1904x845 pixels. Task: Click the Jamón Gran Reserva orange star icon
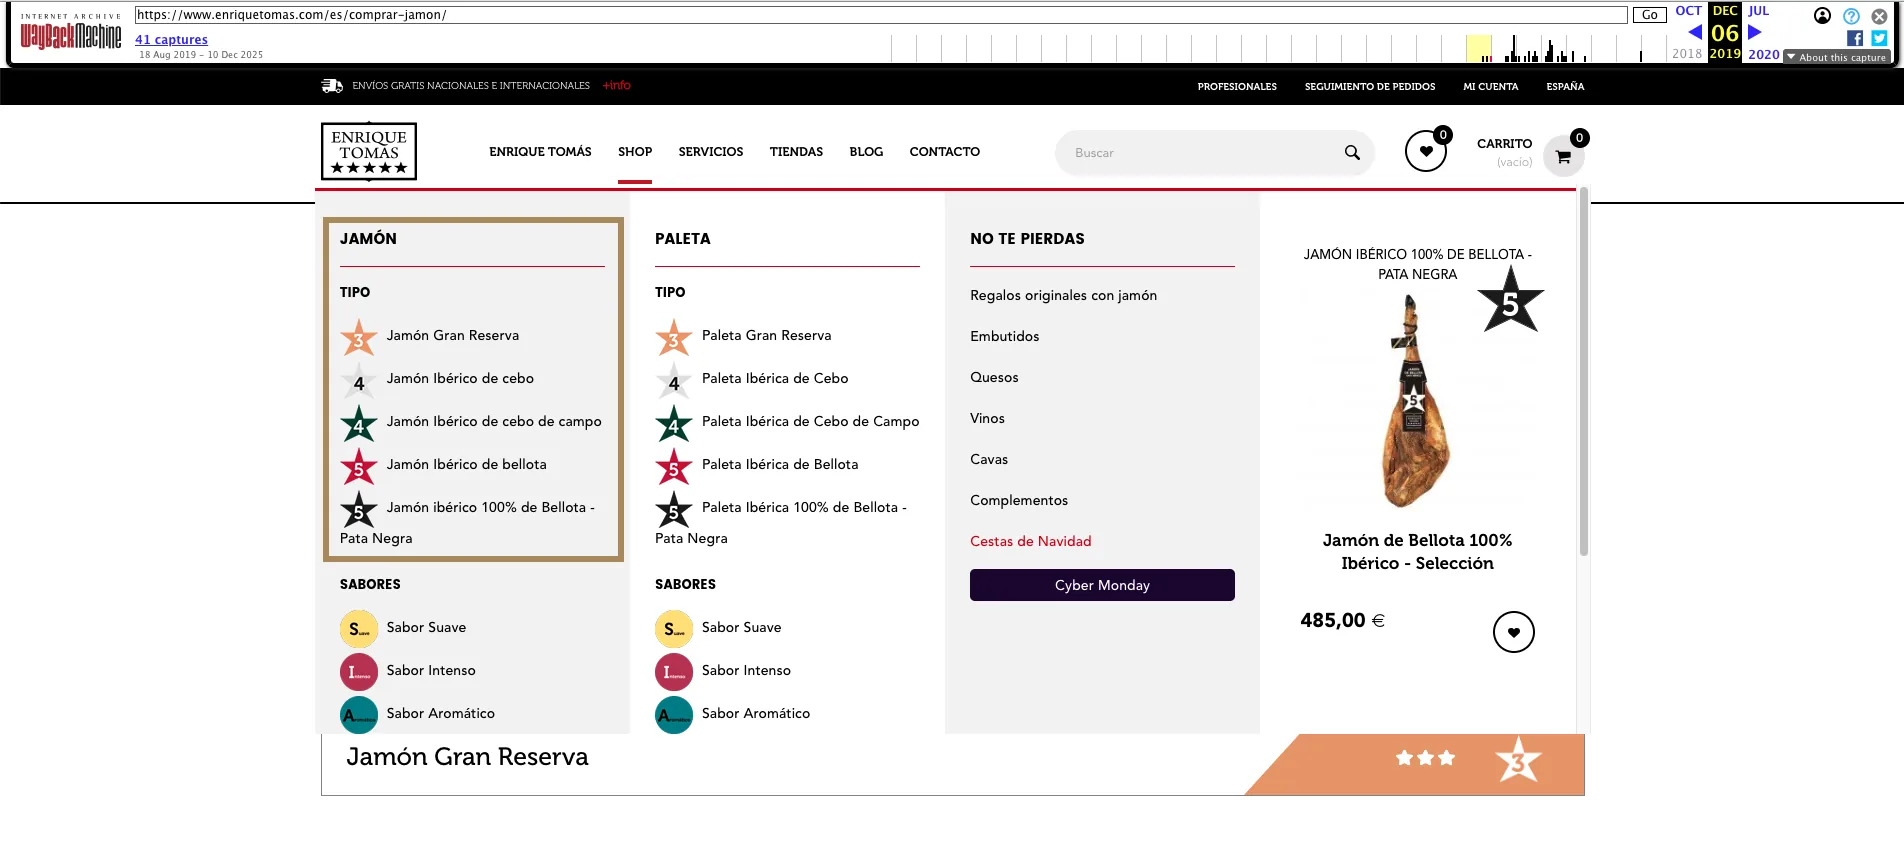point(359,338)
